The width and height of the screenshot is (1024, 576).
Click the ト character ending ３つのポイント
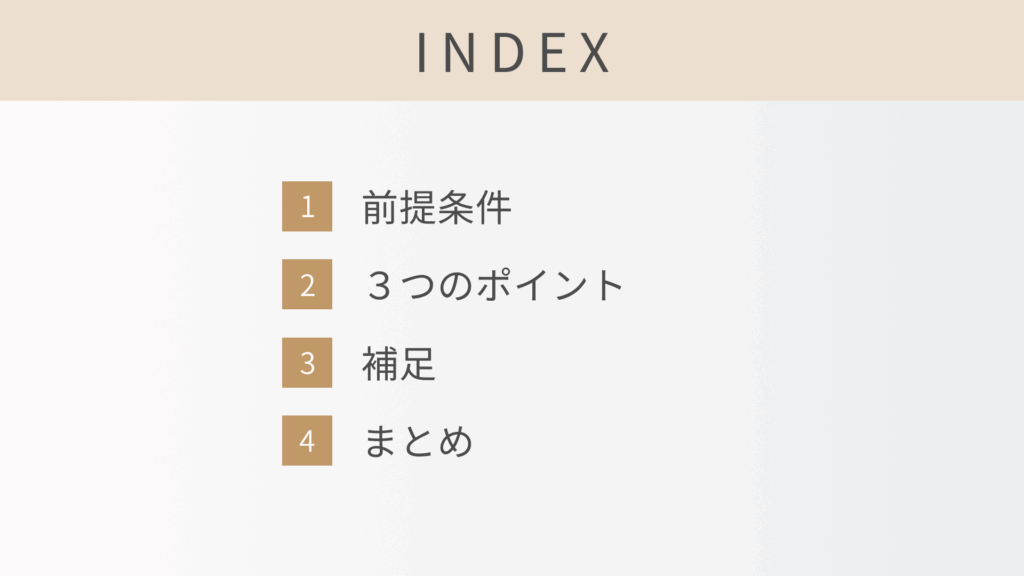tap(608, 287)
